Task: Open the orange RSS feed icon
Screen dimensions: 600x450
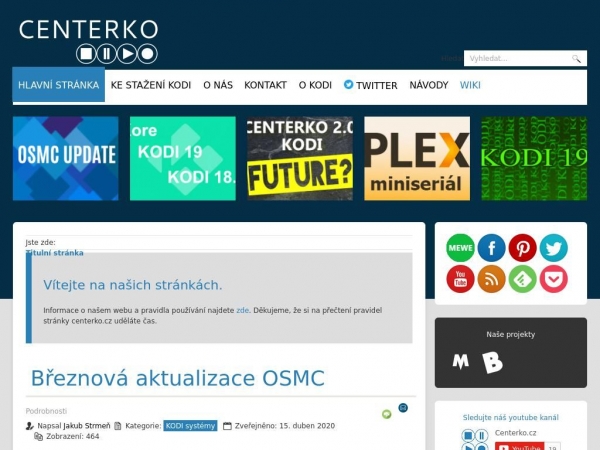Action: 492,279
